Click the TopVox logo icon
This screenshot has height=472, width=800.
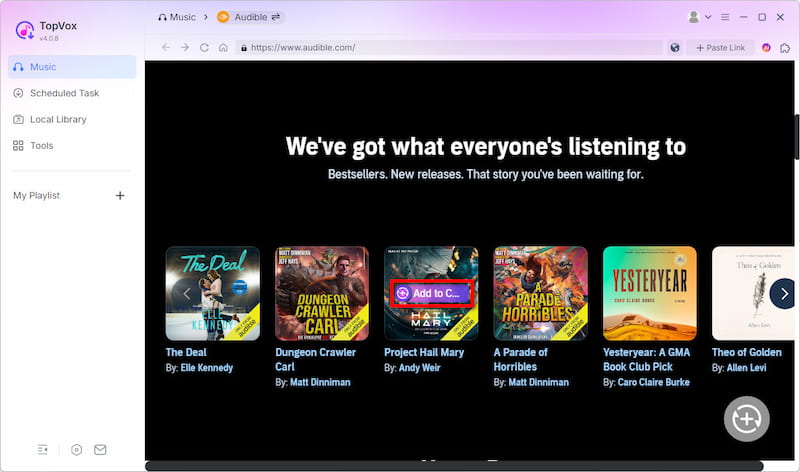click(24, 30)
